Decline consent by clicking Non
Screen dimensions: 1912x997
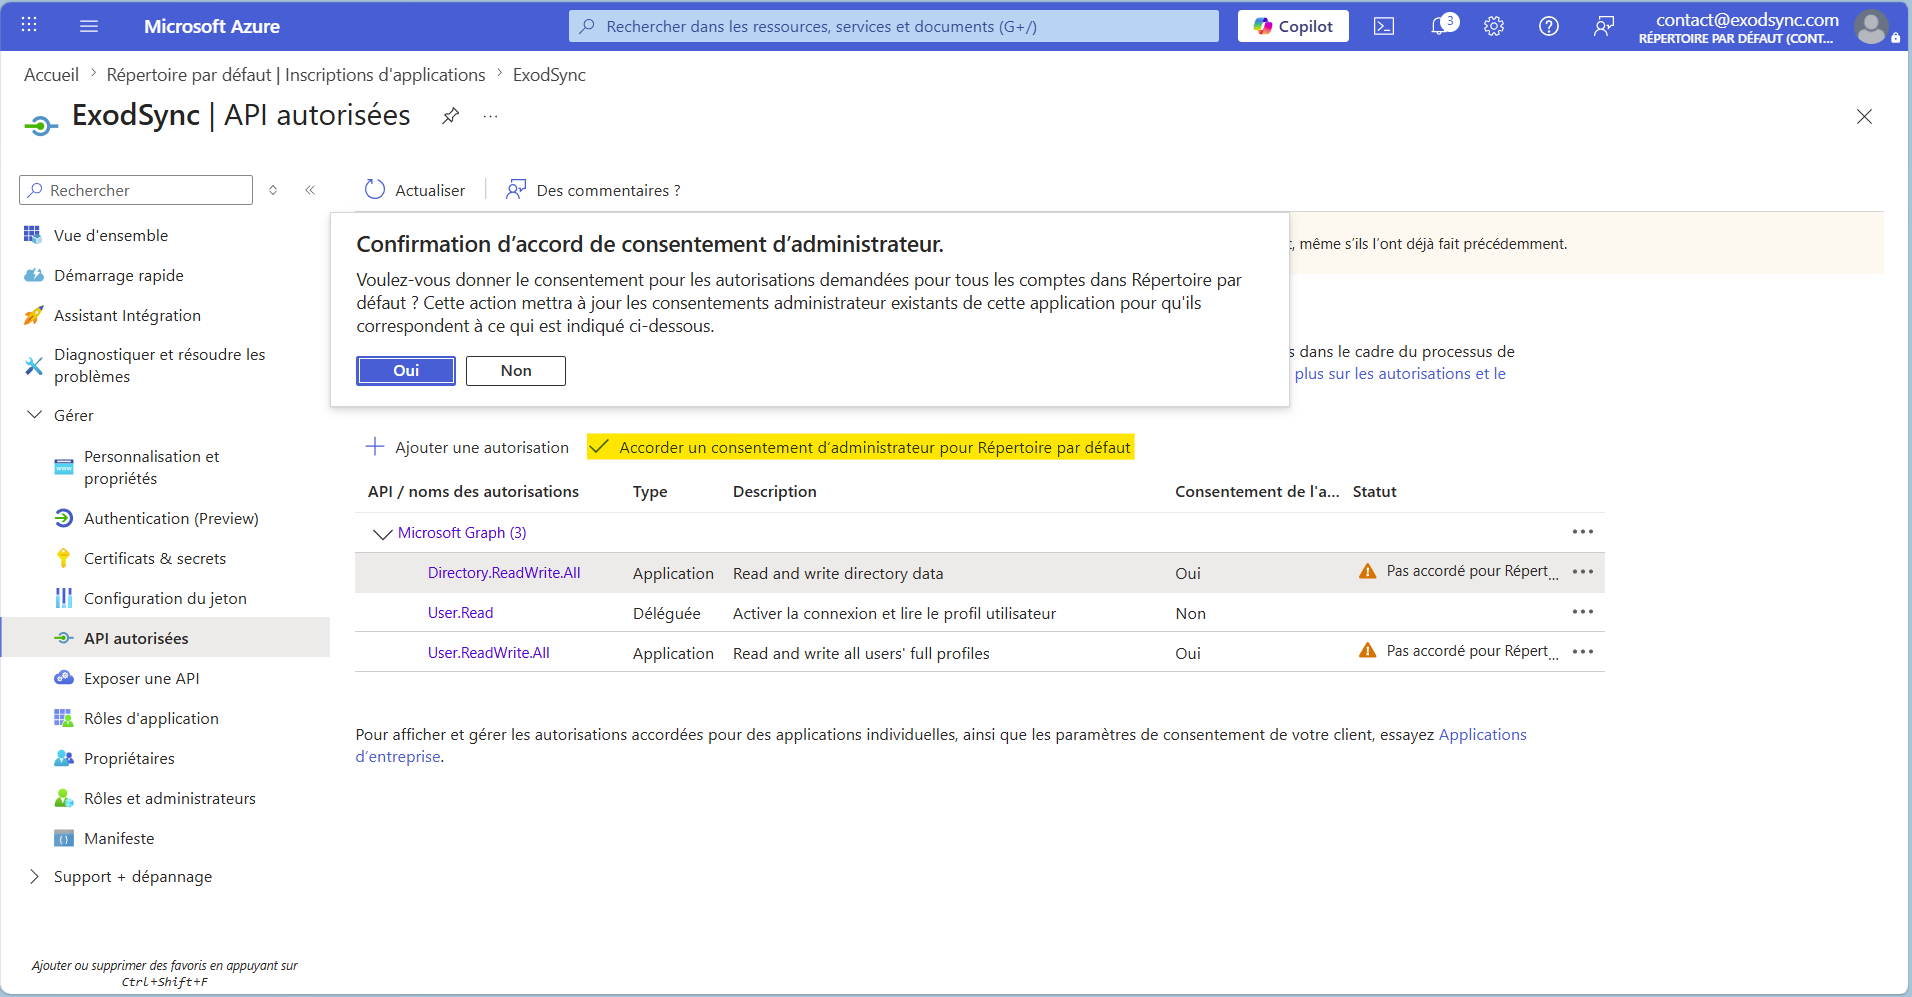pos(516,371)
